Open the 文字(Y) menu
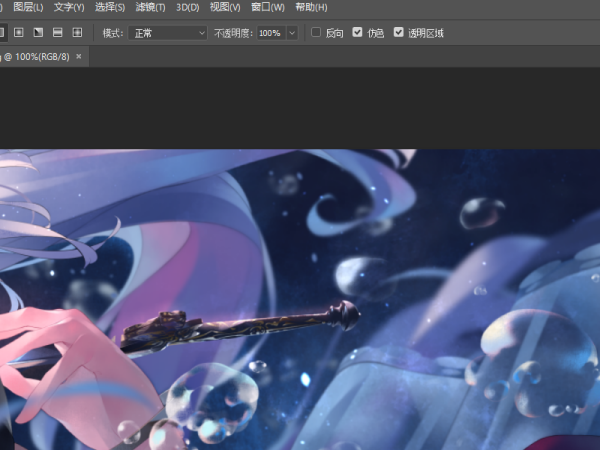 (x=69, y=7)
